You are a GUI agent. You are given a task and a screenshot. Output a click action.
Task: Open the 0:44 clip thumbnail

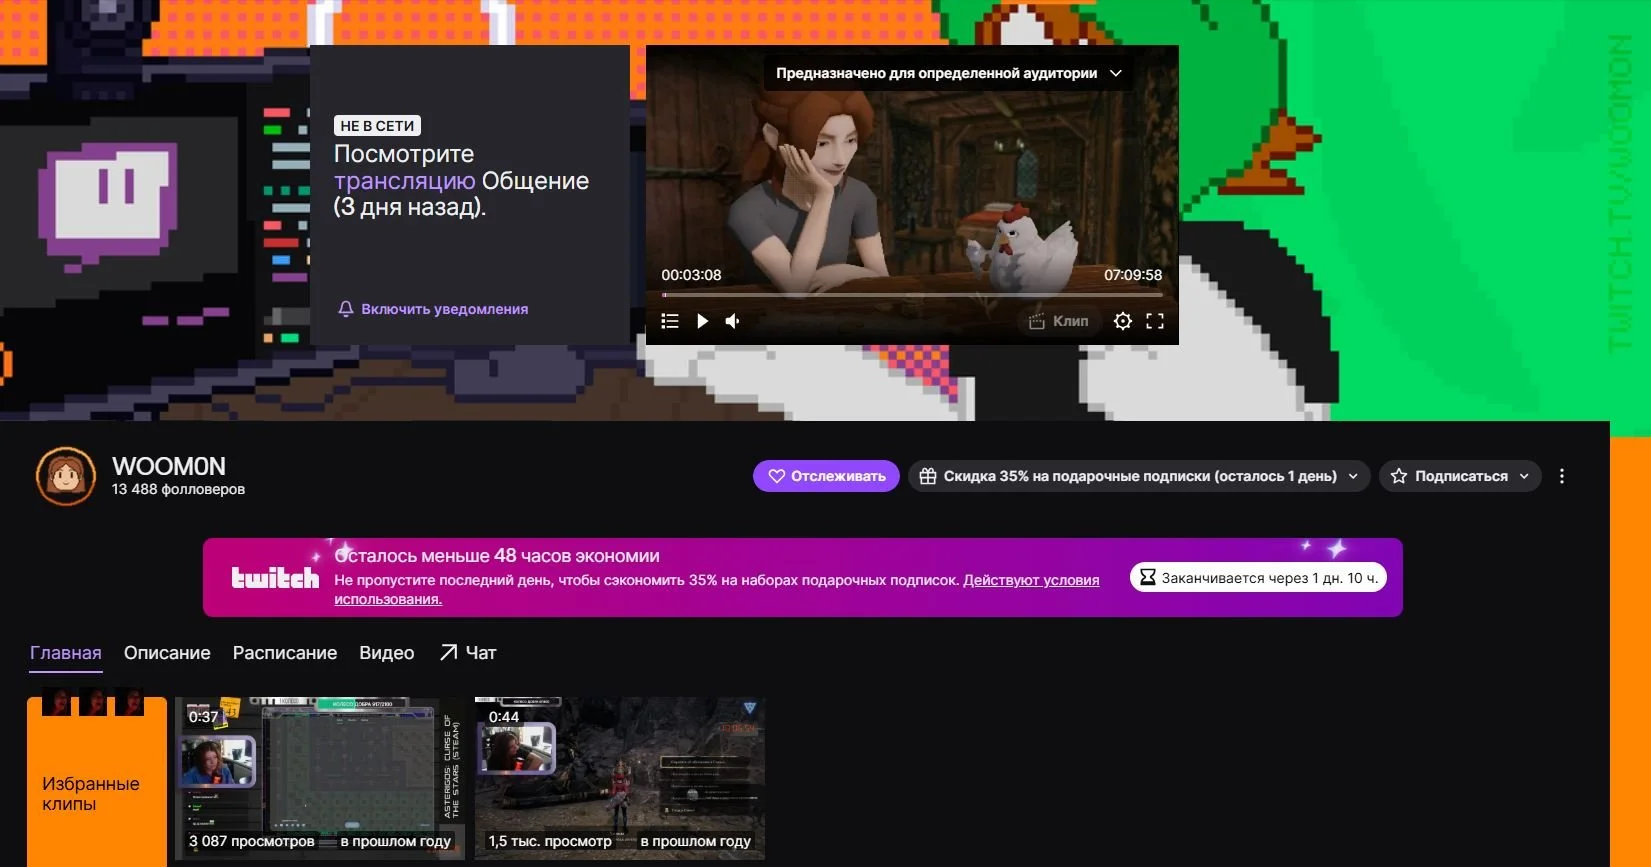620,778
